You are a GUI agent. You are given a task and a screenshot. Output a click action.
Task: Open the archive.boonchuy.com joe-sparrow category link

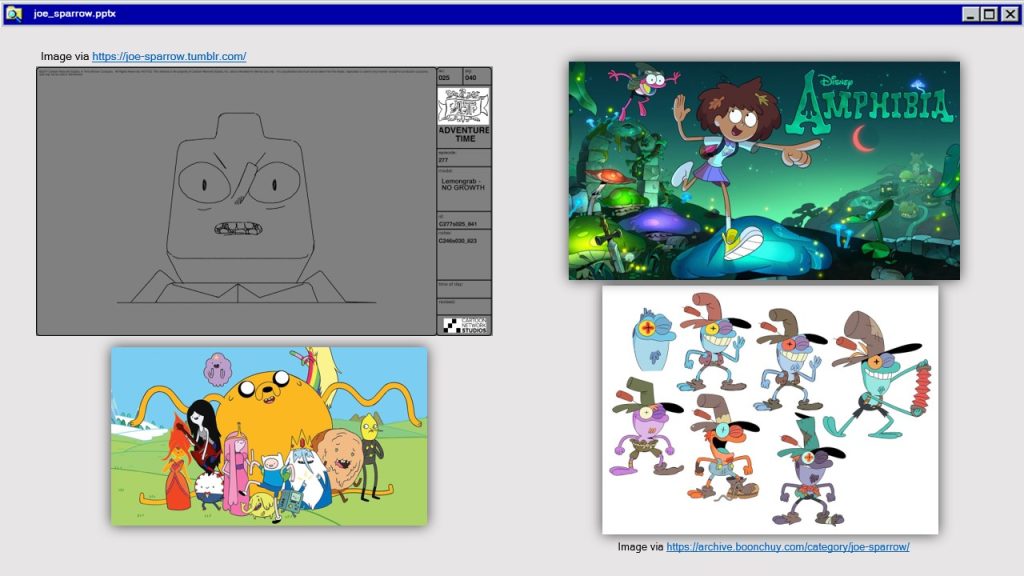pyautogui.click(x=788, y=547)
